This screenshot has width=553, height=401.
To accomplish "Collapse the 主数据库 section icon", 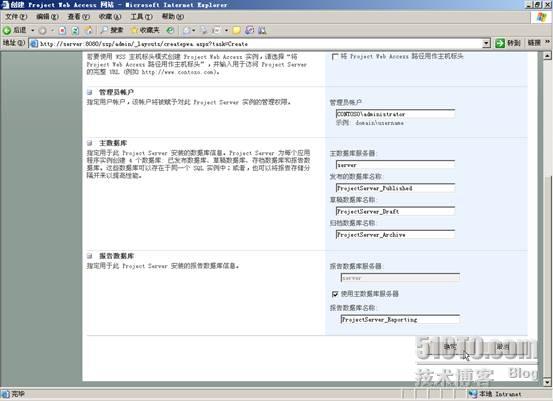I will click(x=90, y=143).
